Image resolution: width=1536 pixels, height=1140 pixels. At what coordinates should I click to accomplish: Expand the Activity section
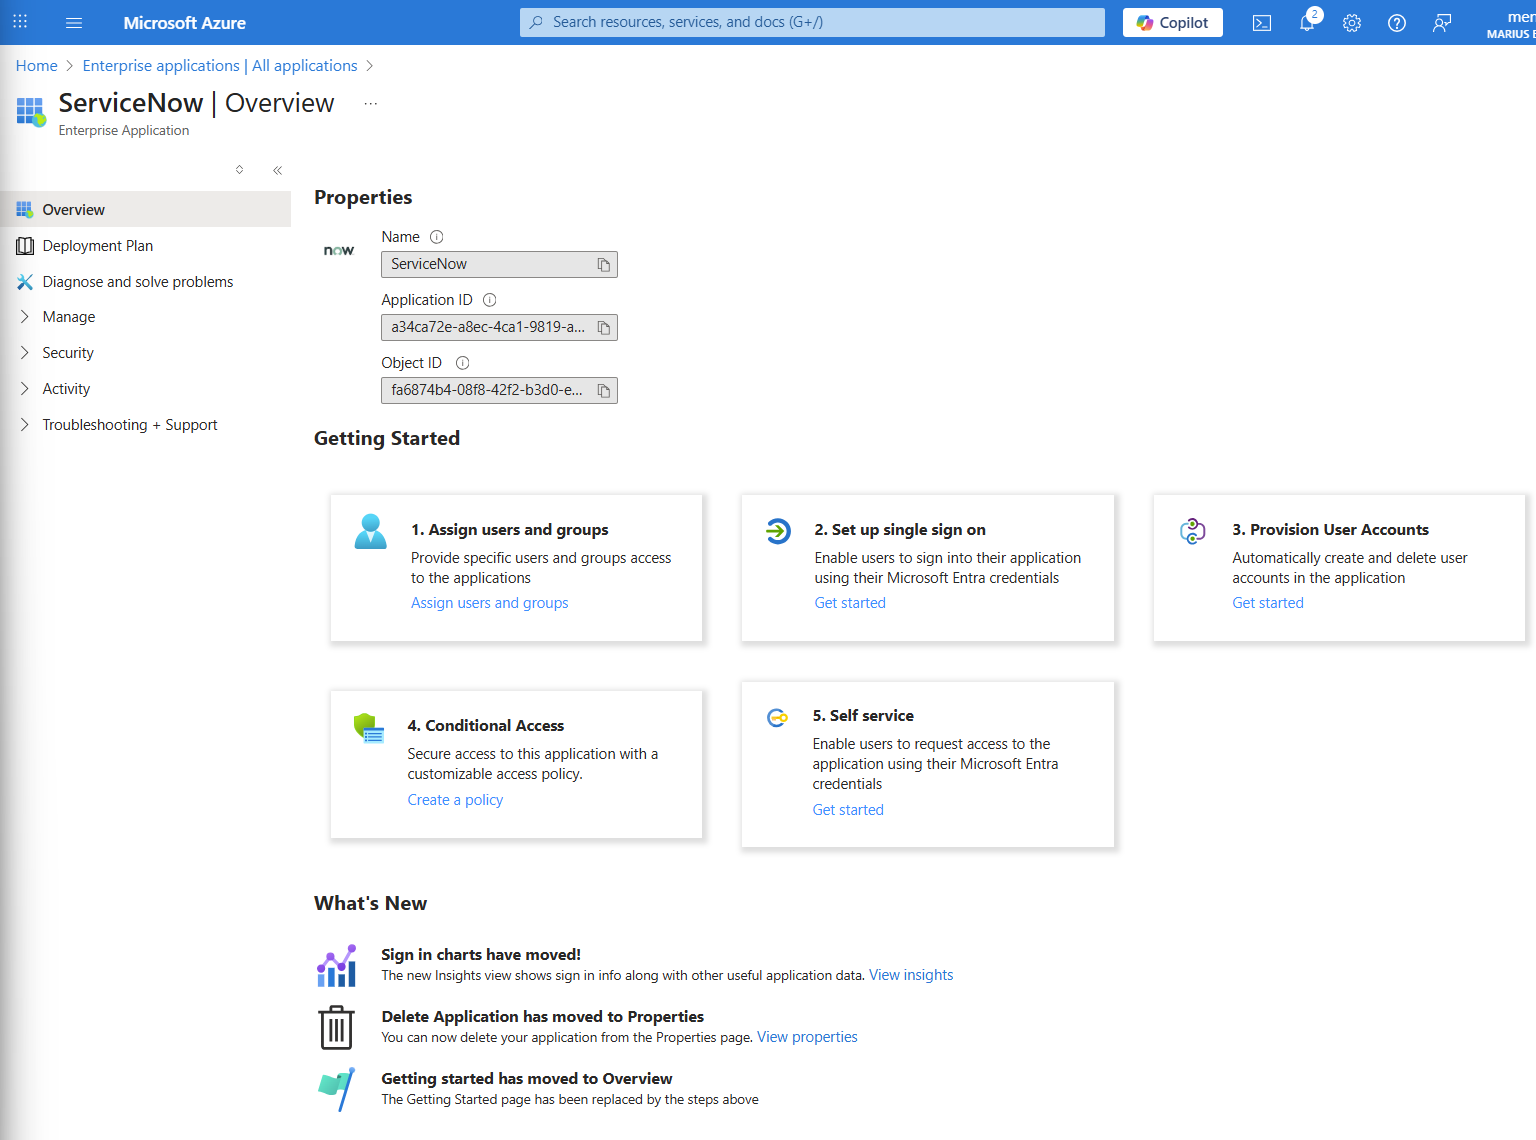pos(66,389)
